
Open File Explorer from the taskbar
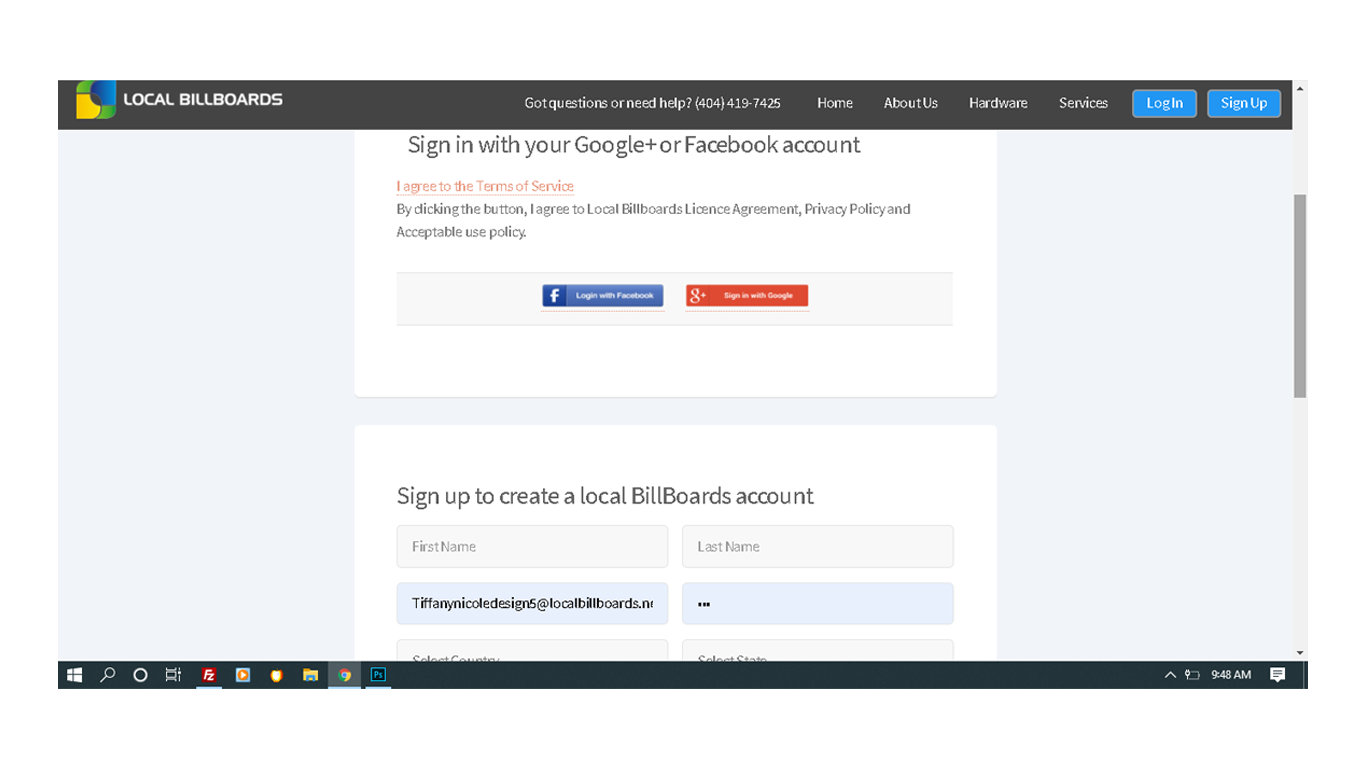click(310, 675)
